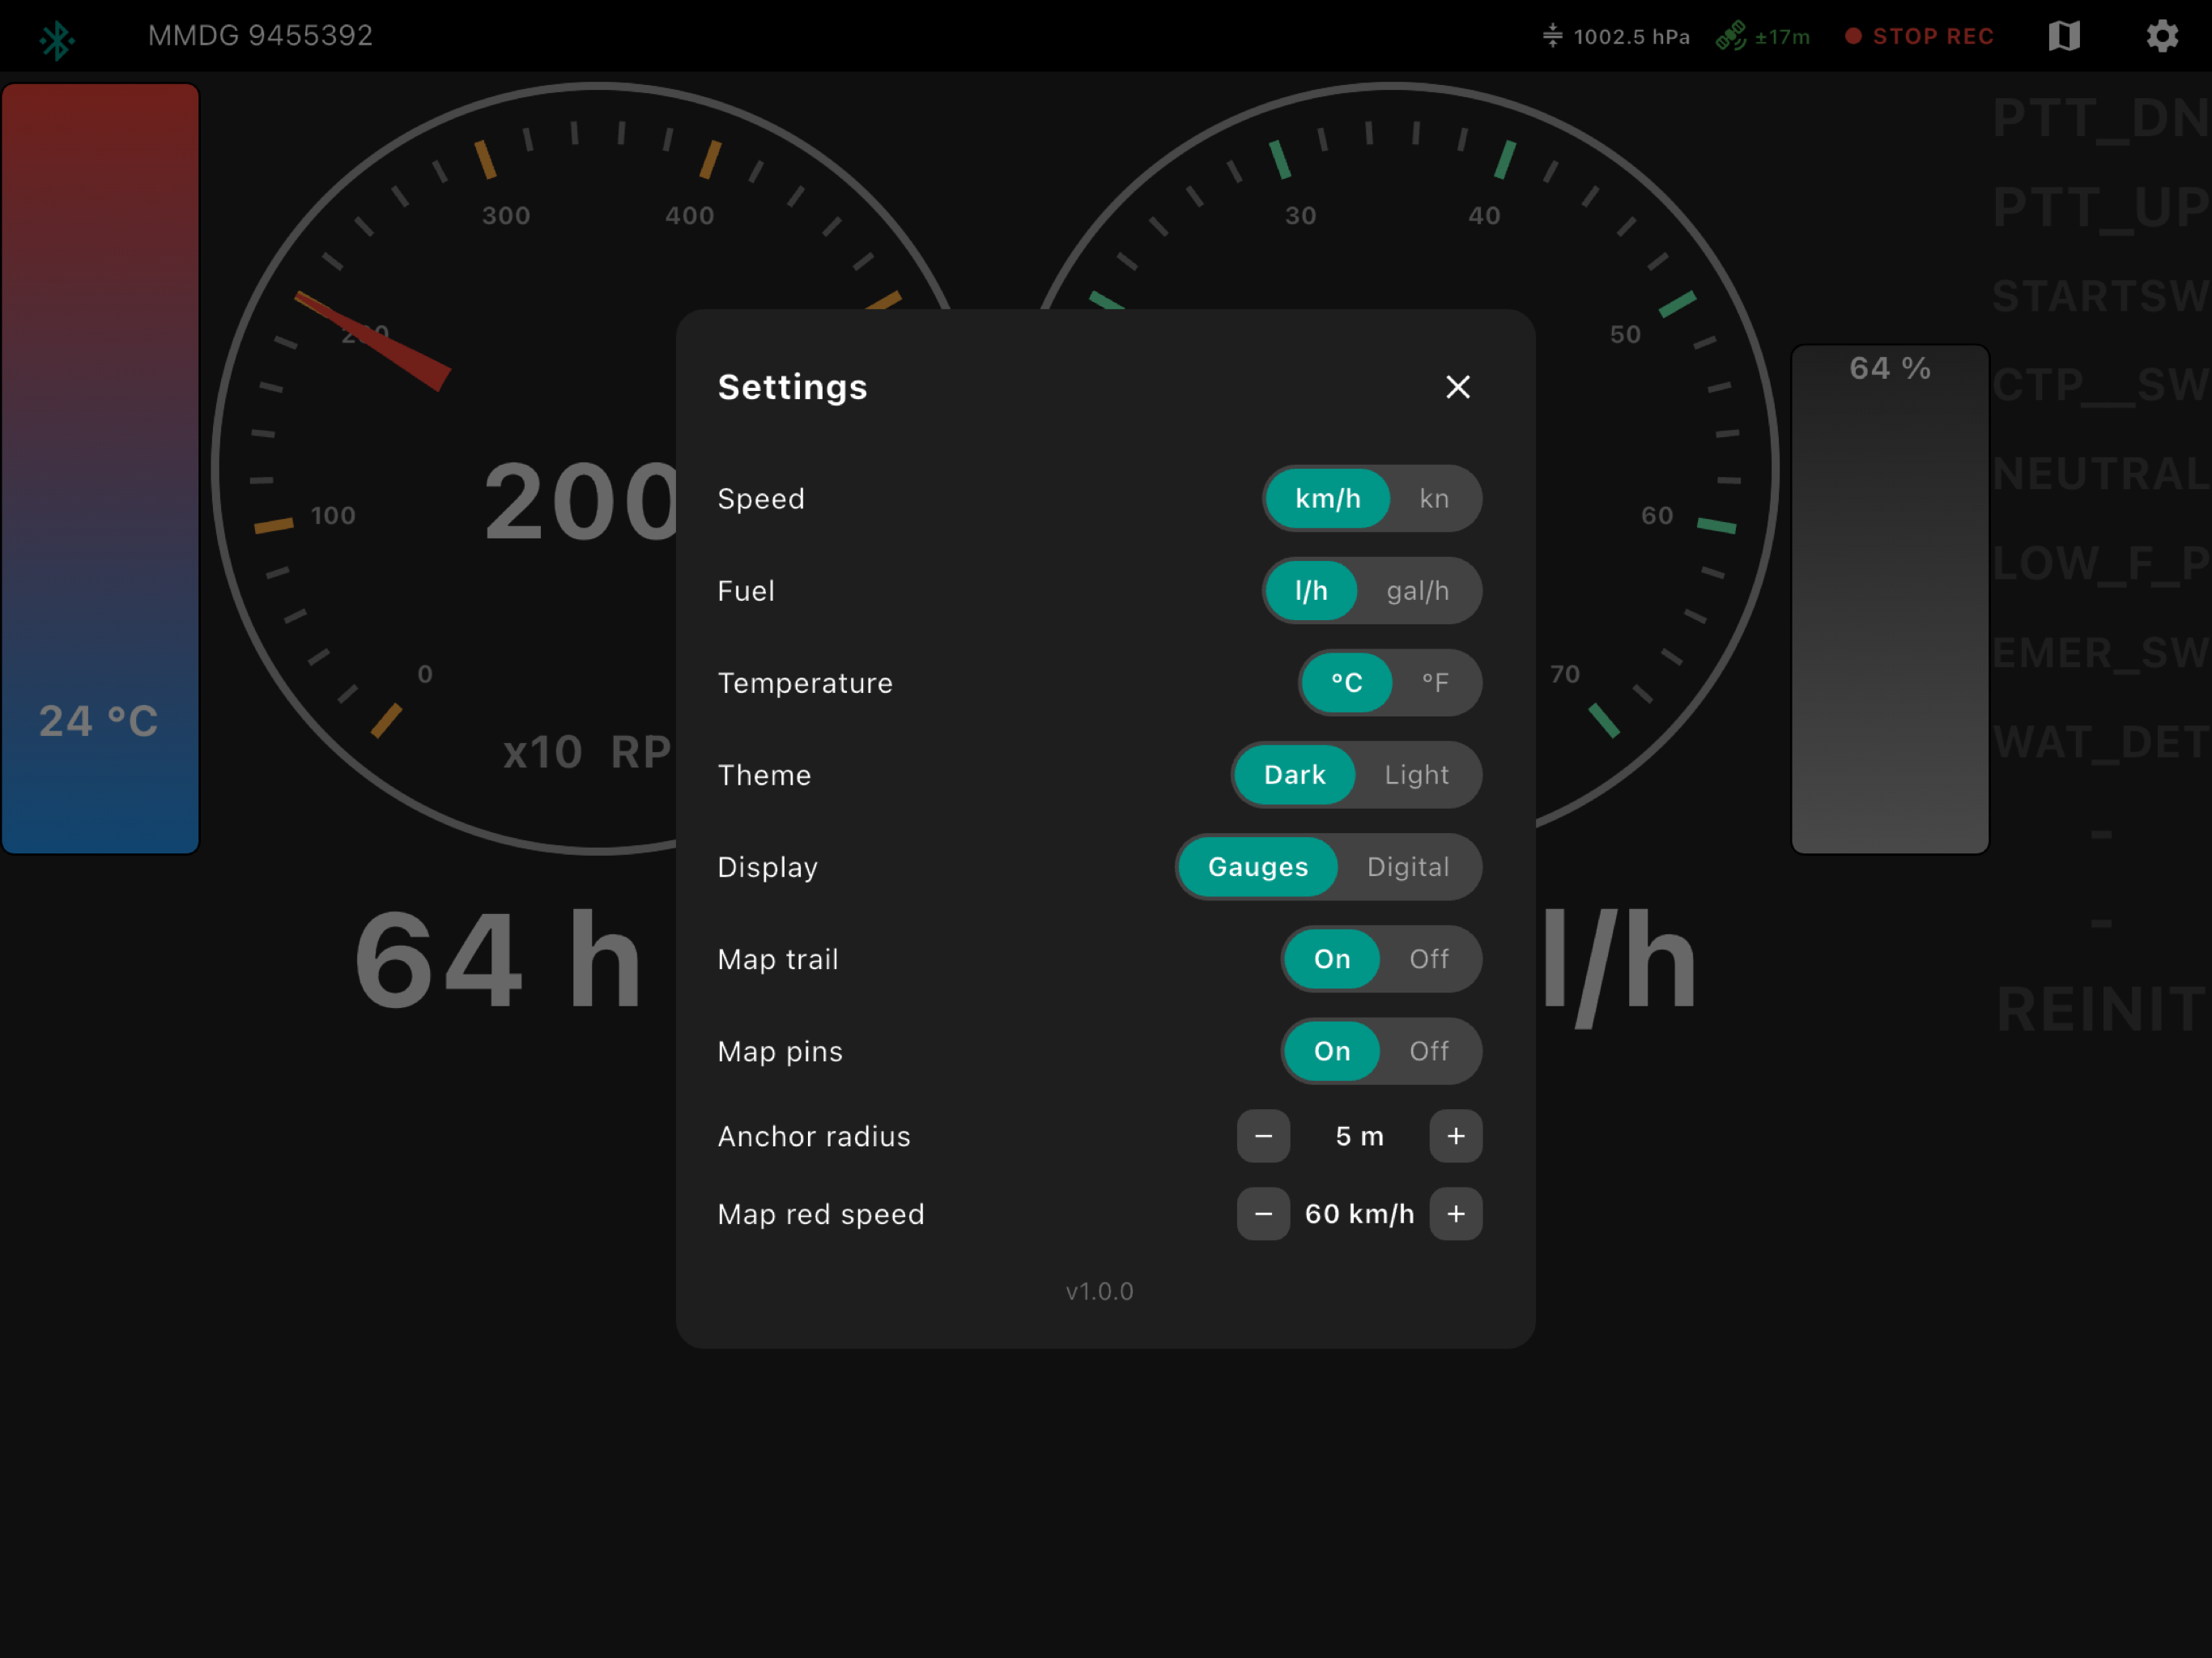Click the 64 % level bar
Screen dimensions: 2212x1658
1889,599
